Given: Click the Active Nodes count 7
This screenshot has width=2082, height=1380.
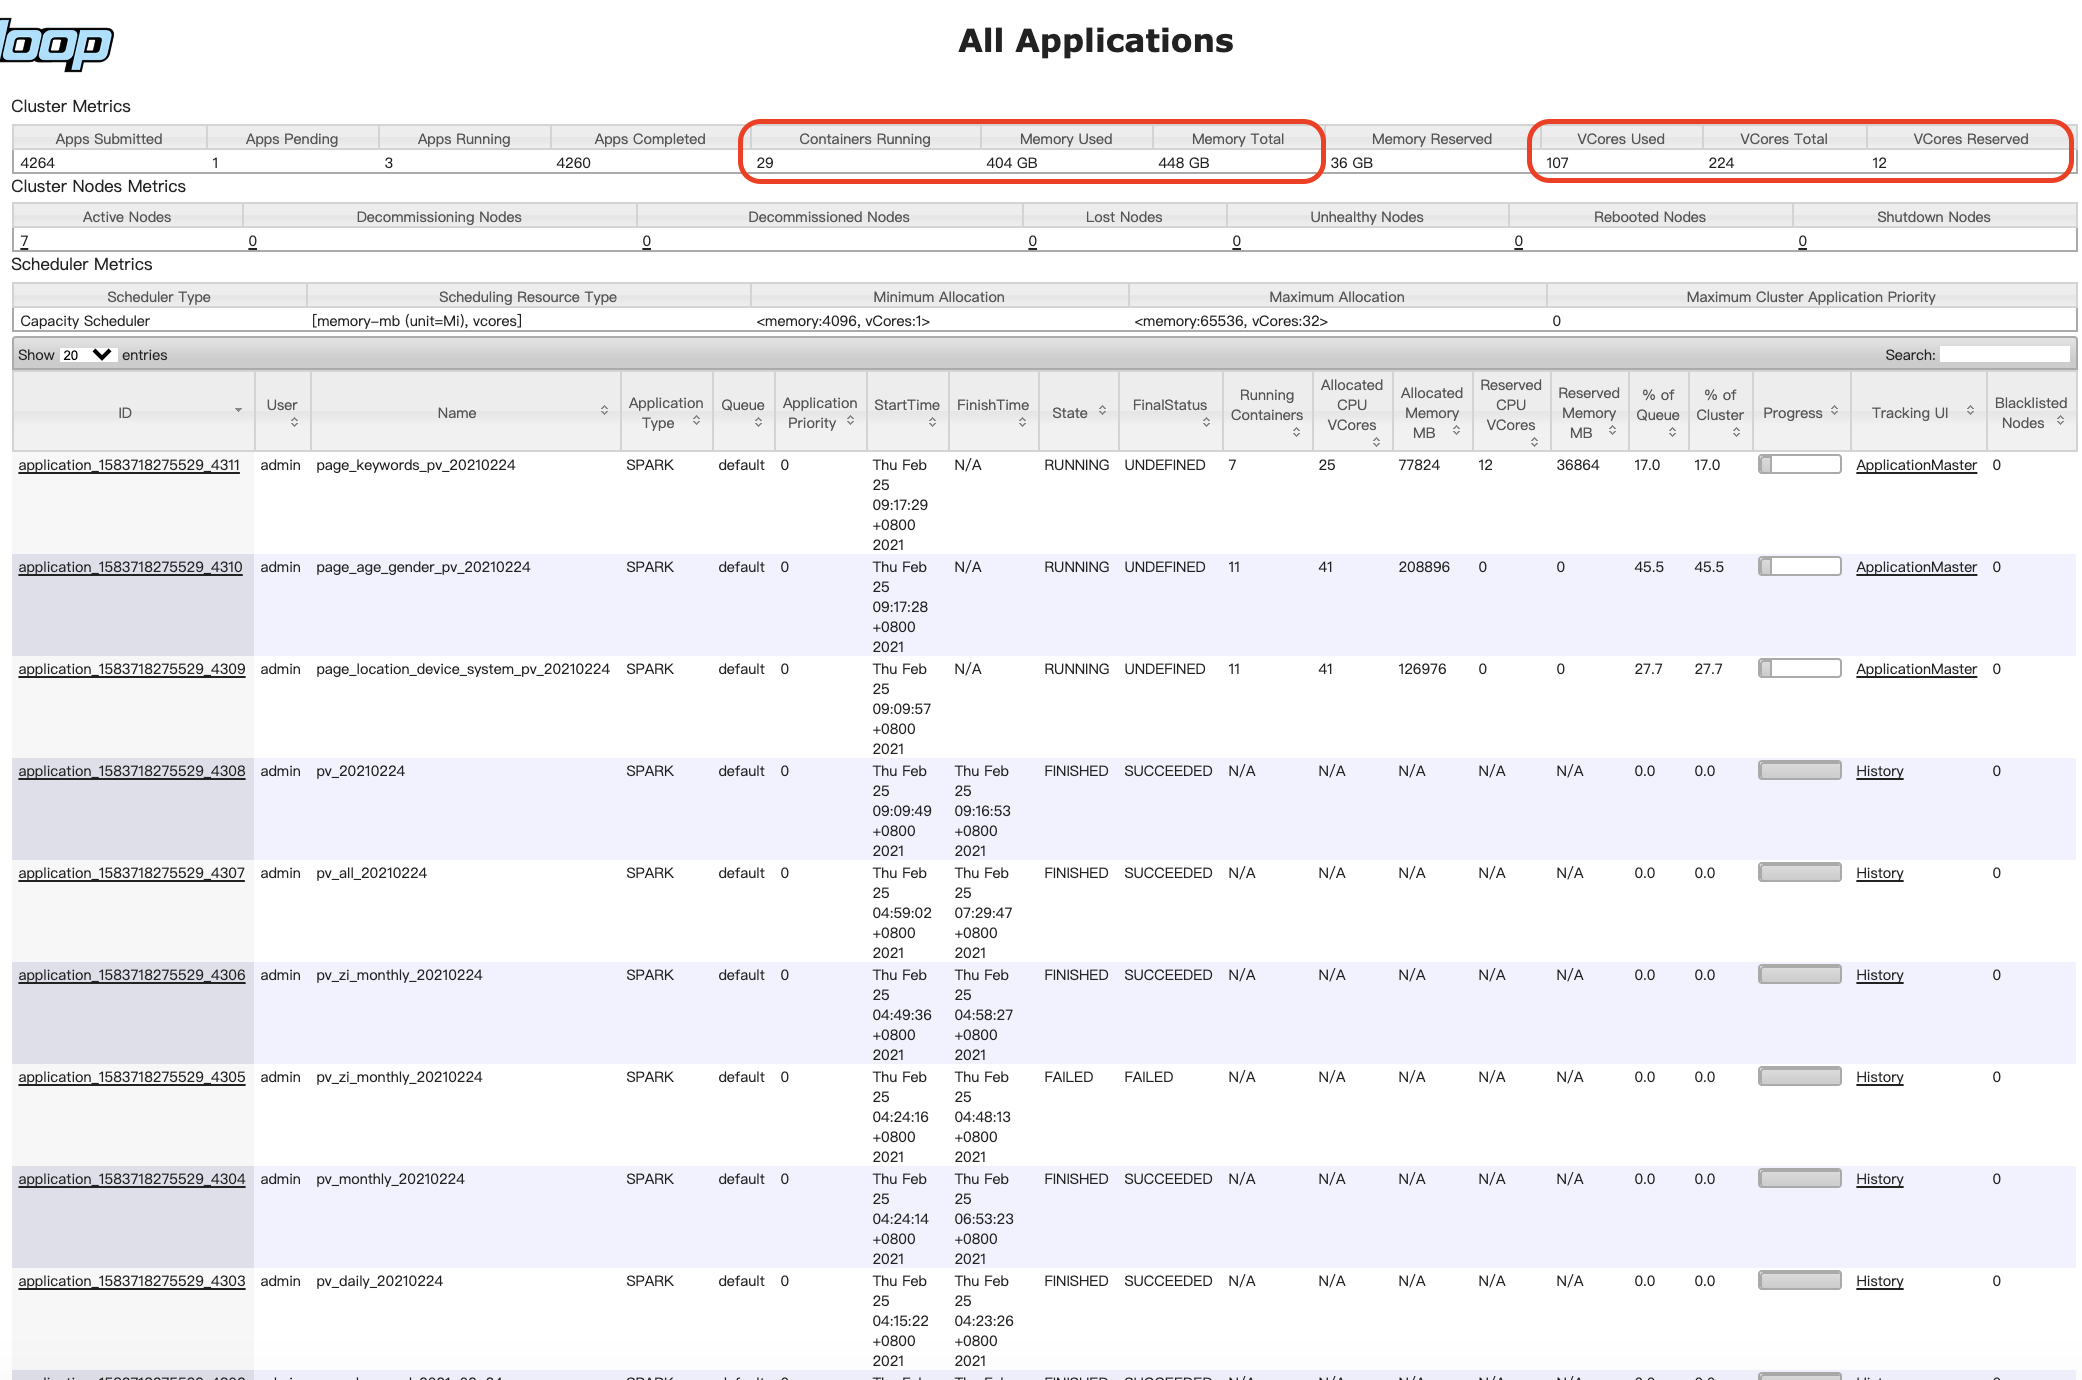Looking at the screenshot, I should coord(24,241).
